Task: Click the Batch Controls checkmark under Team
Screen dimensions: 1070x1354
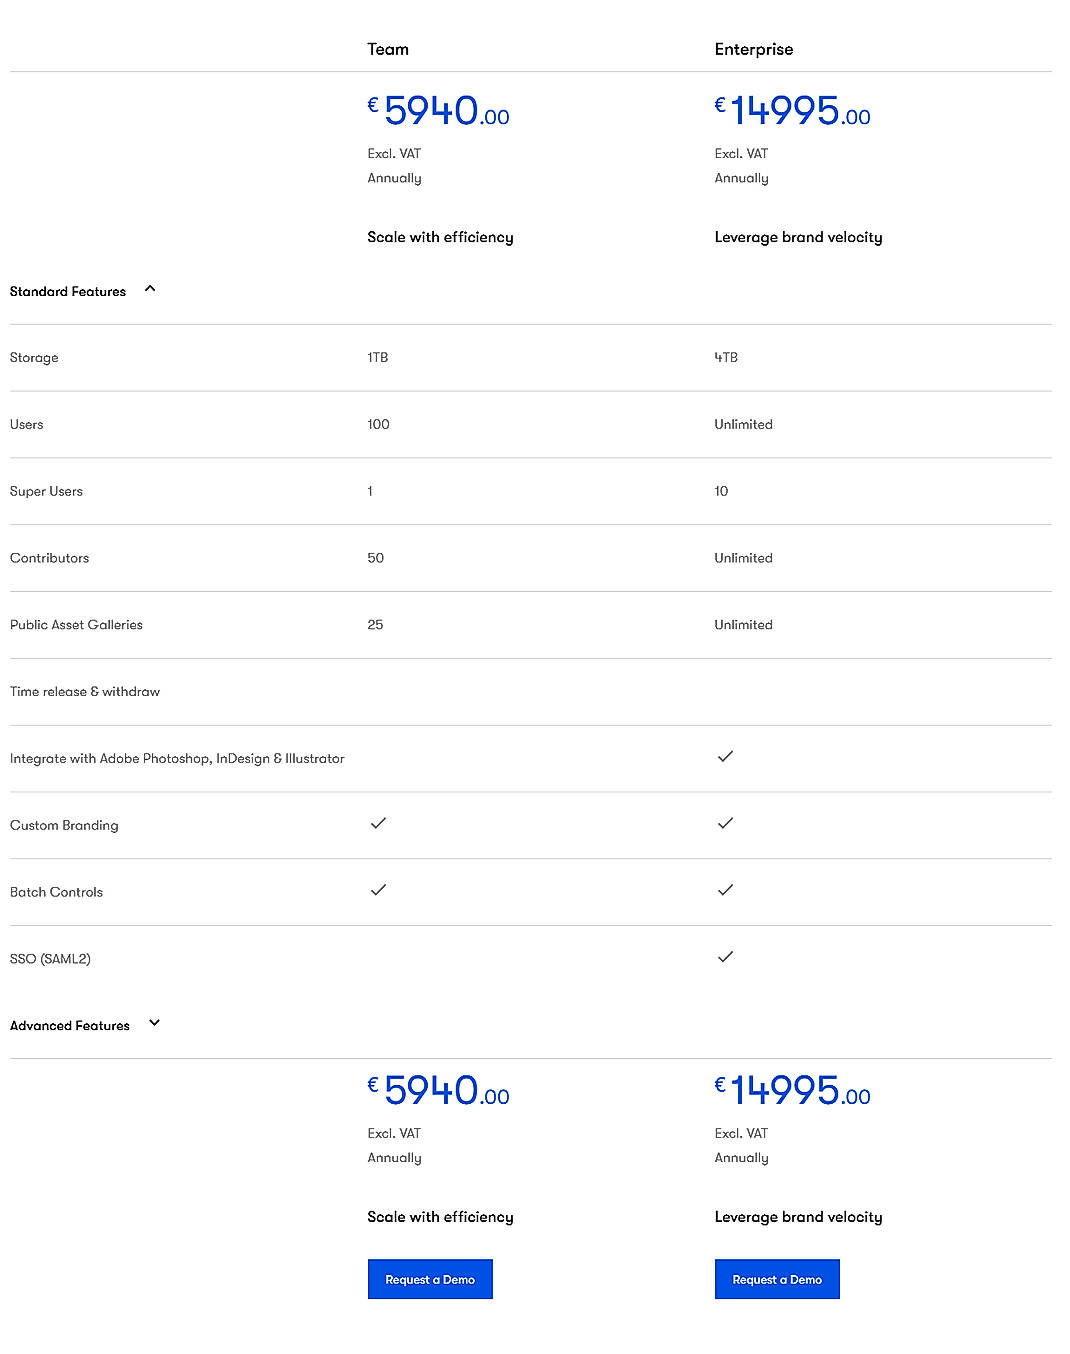Action: click(x=378, y=890)
